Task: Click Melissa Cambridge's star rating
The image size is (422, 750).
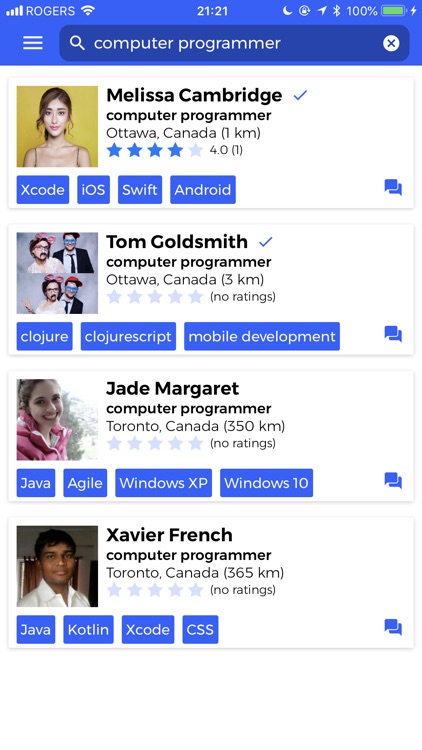Action: [155, 150]
